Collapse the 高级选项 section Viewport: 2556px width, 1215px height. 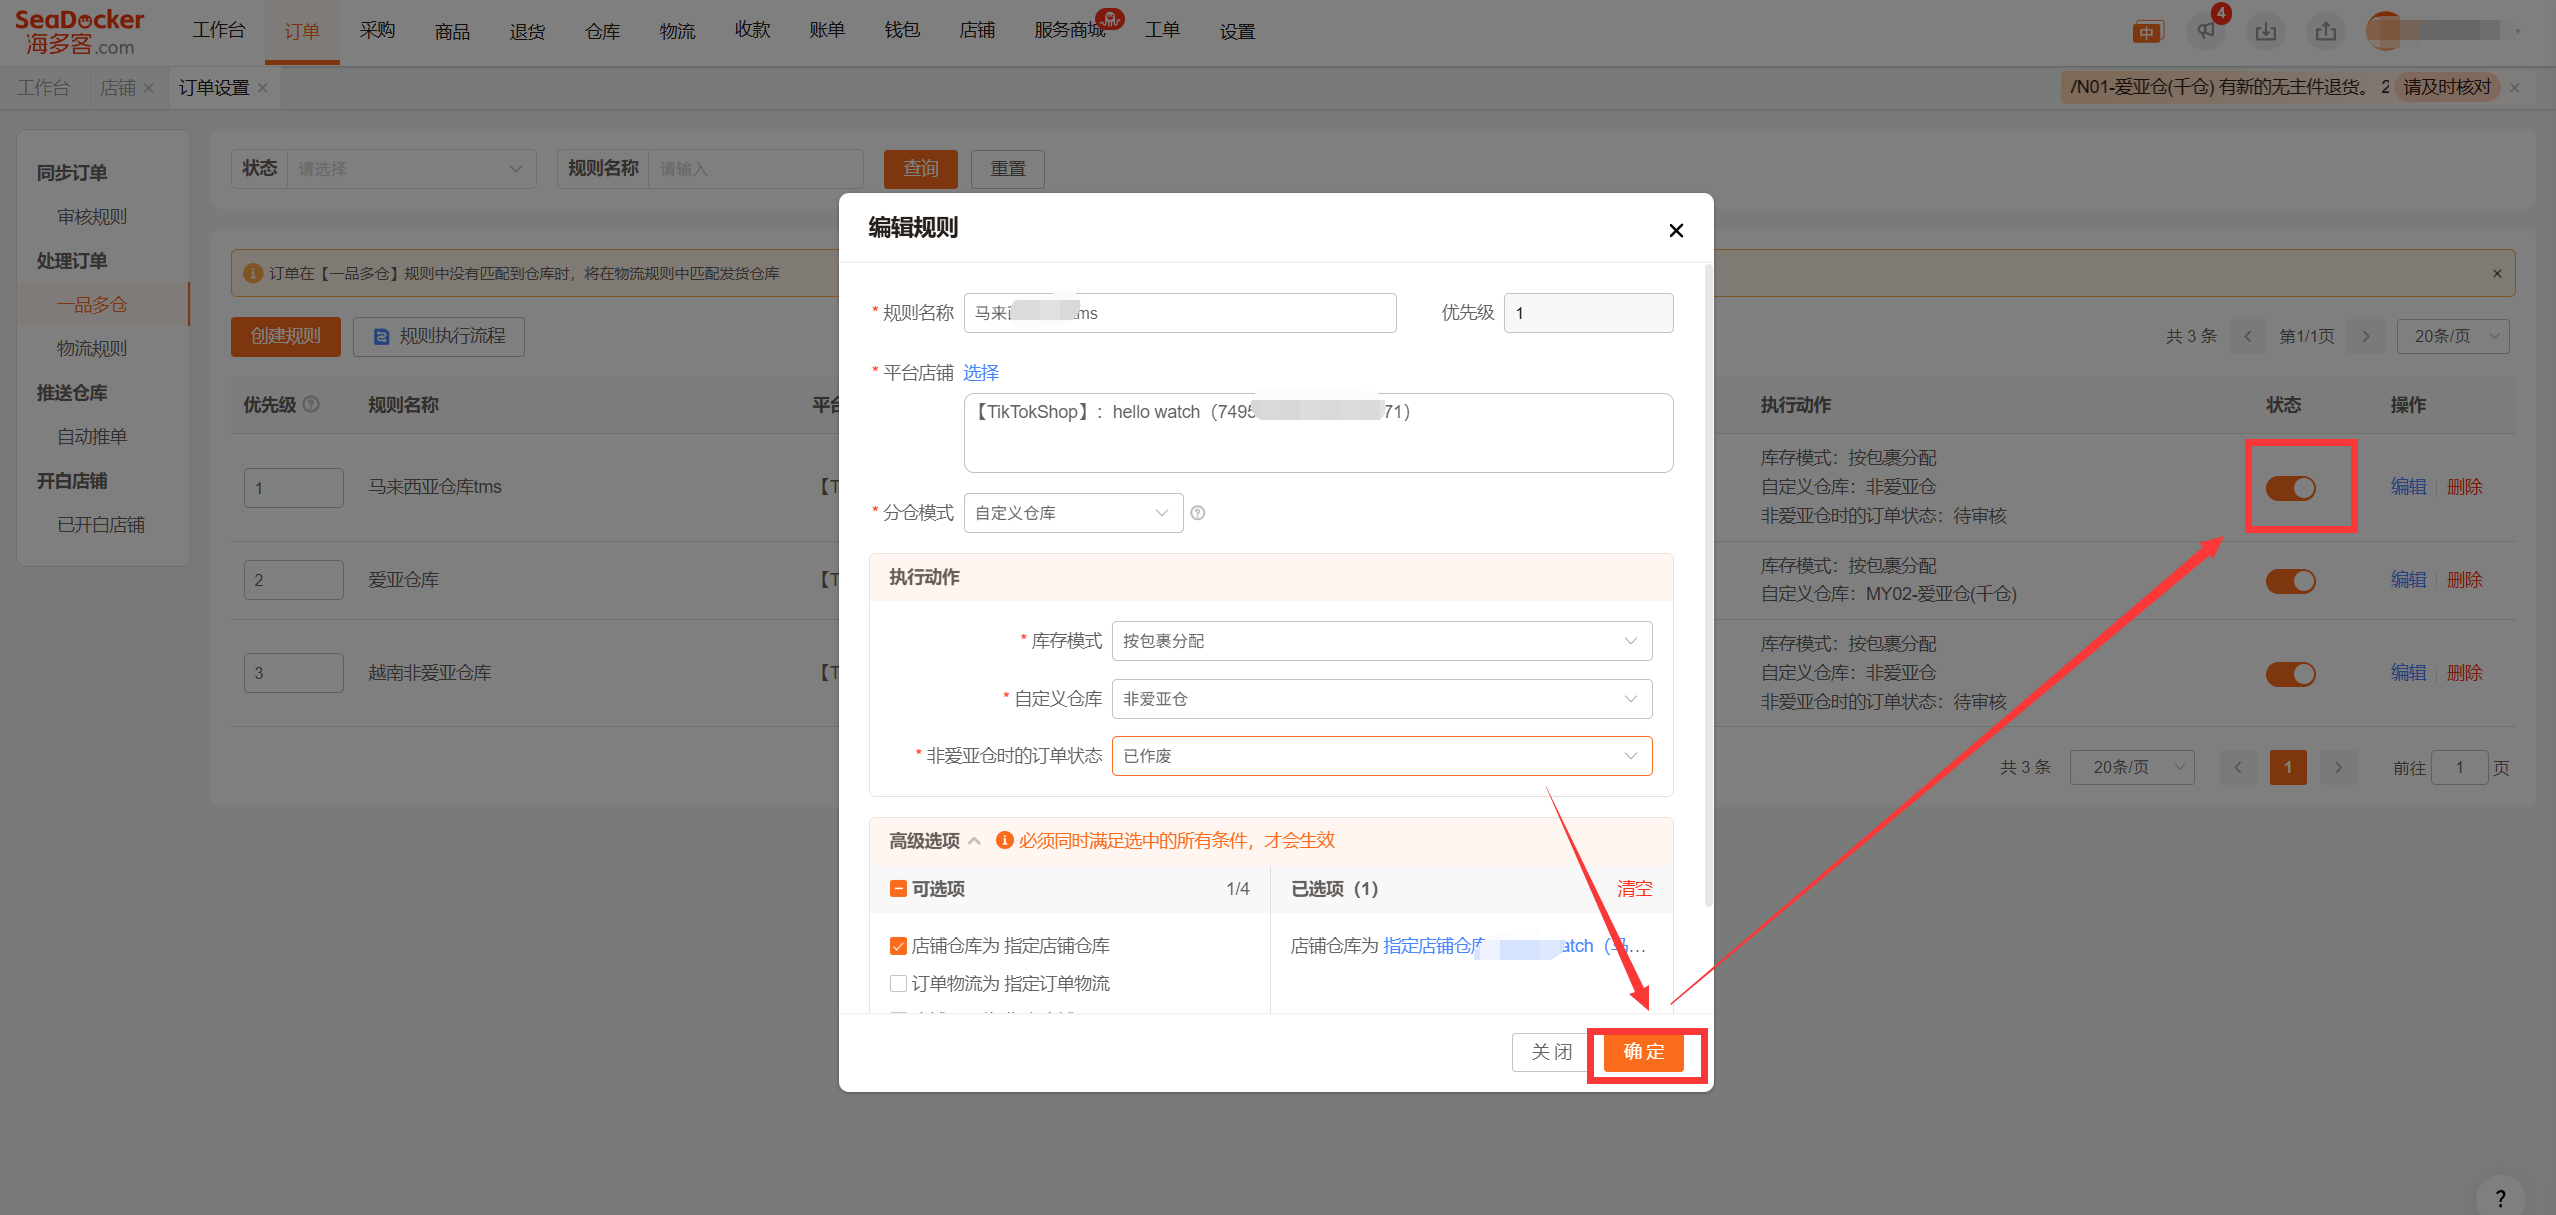(x=974, y=841)
